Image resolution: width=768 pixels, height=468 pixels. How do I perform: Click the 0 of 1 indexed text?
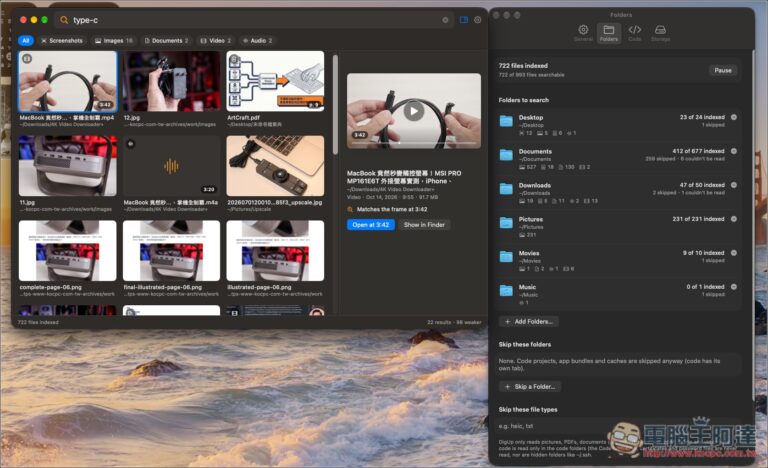[x=705, y=286]
